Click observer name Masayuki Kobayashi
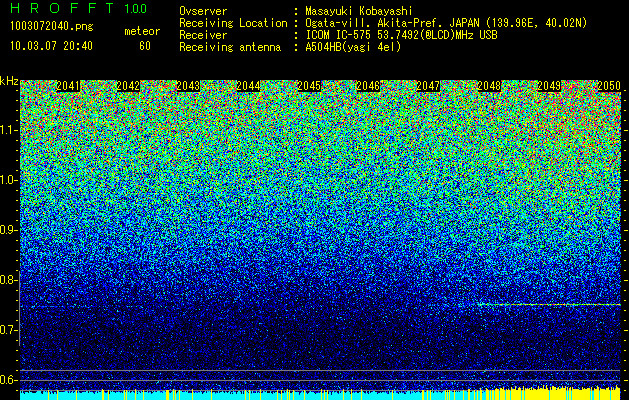The height and width of the screenshot is (400, 629). [x=359, y=11]
